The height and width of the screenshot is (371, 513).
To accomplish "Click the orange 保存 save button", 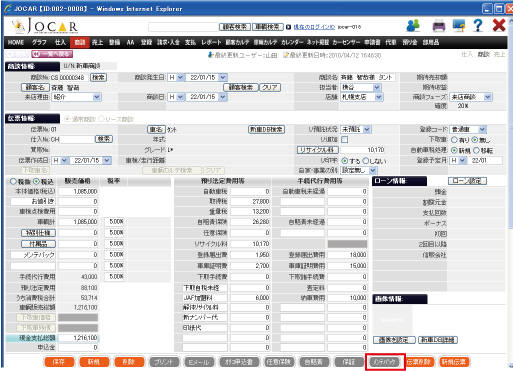I will [x=59, y=362].
